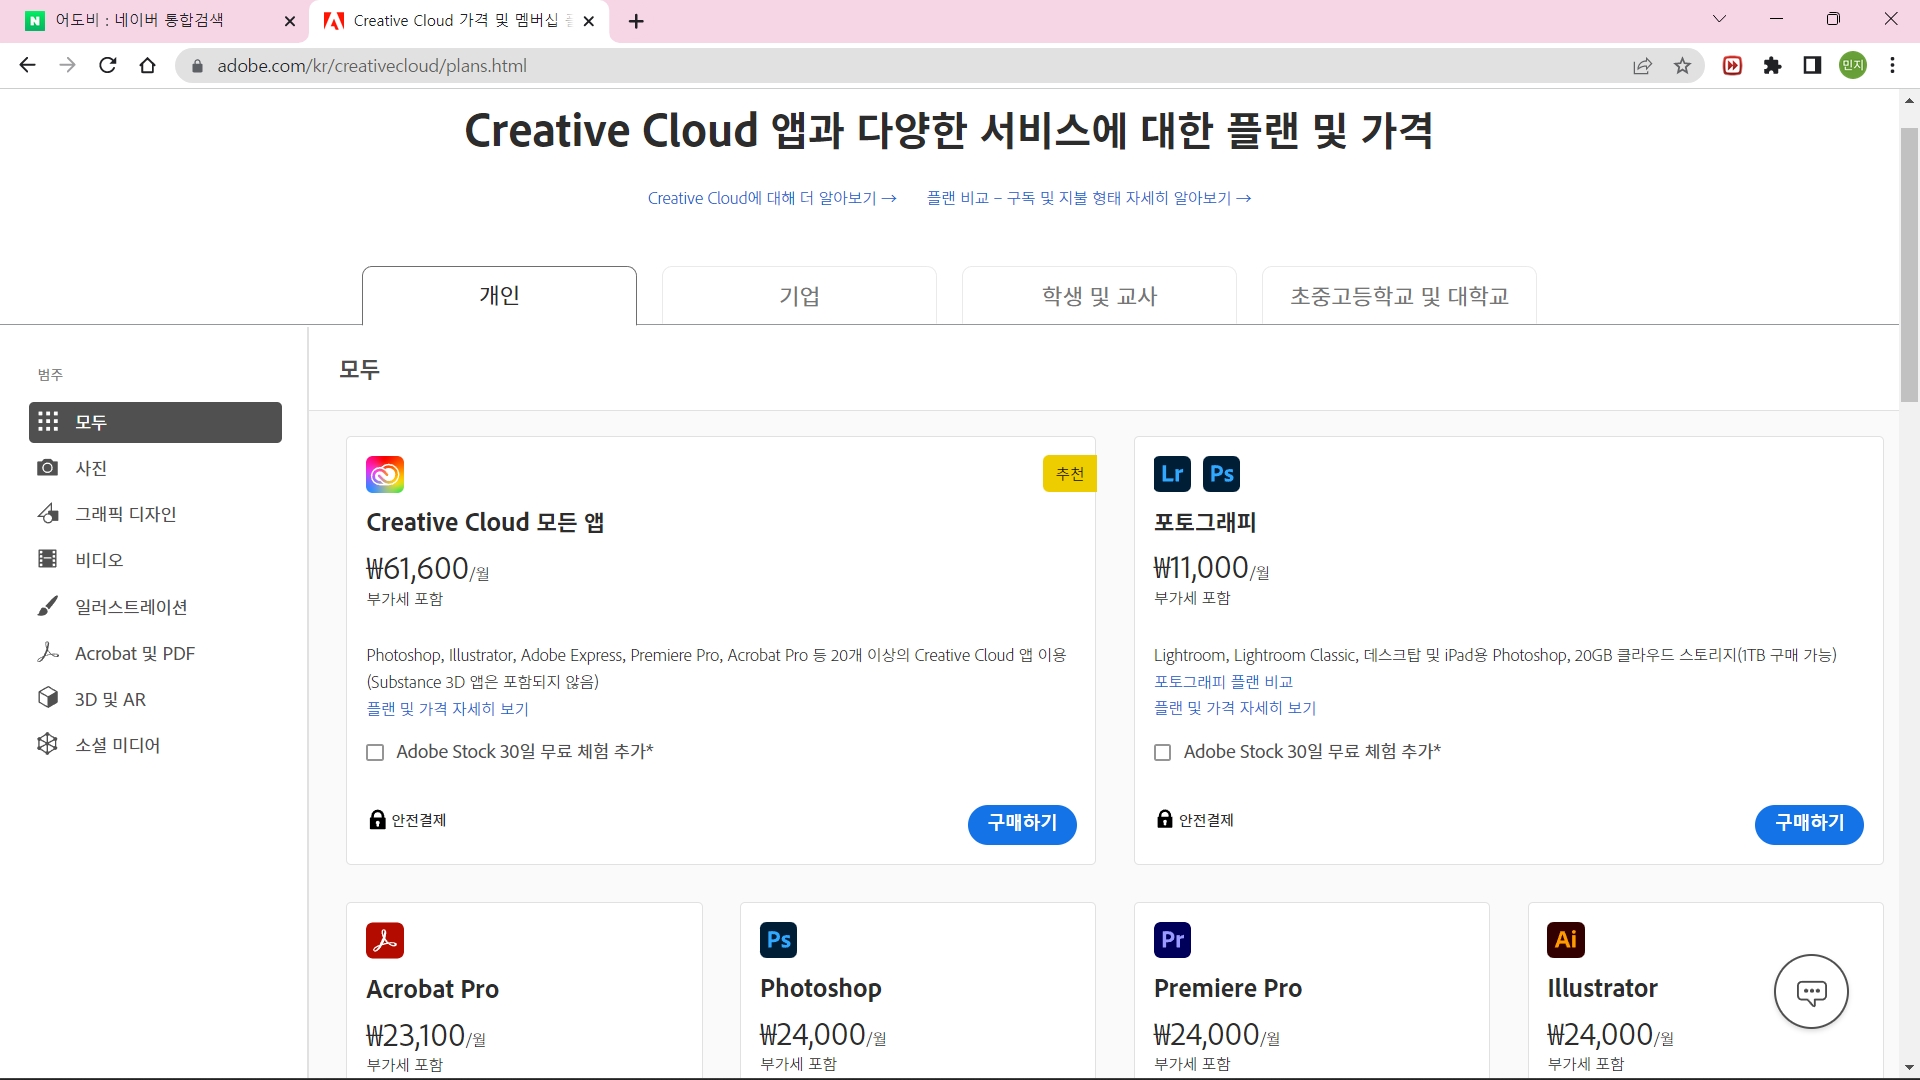Click the scrollbar down arrow
This screenshot has height=1080, width=1920.
pos(1909,1068)
